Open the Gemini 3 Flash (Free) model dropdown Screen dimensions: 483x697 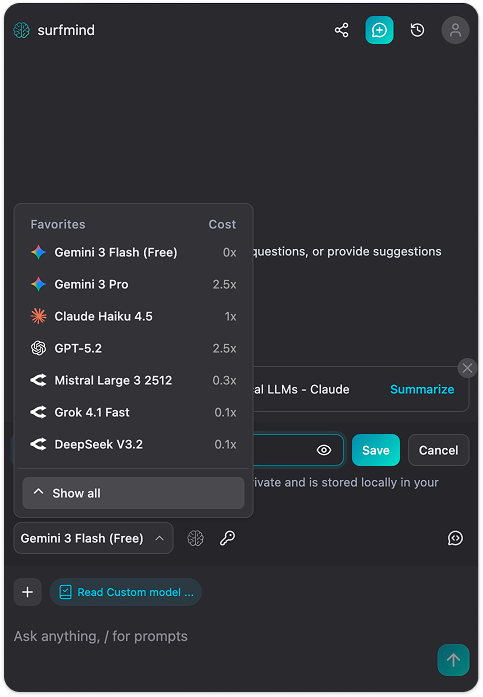[93, 538]
